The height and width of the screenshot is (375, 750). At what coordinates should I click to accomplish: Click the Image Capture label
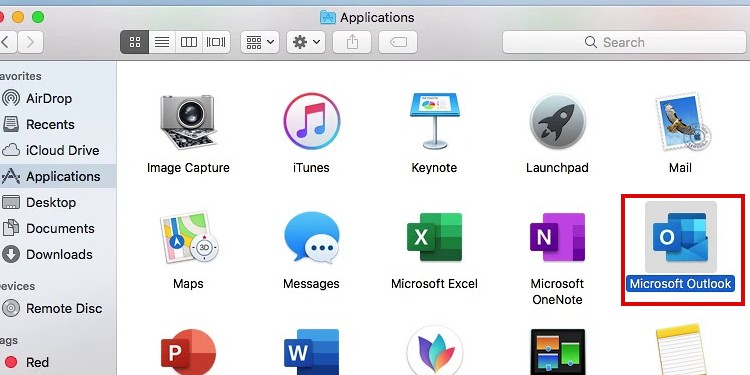pyautogui.click(x=188, y=168)
